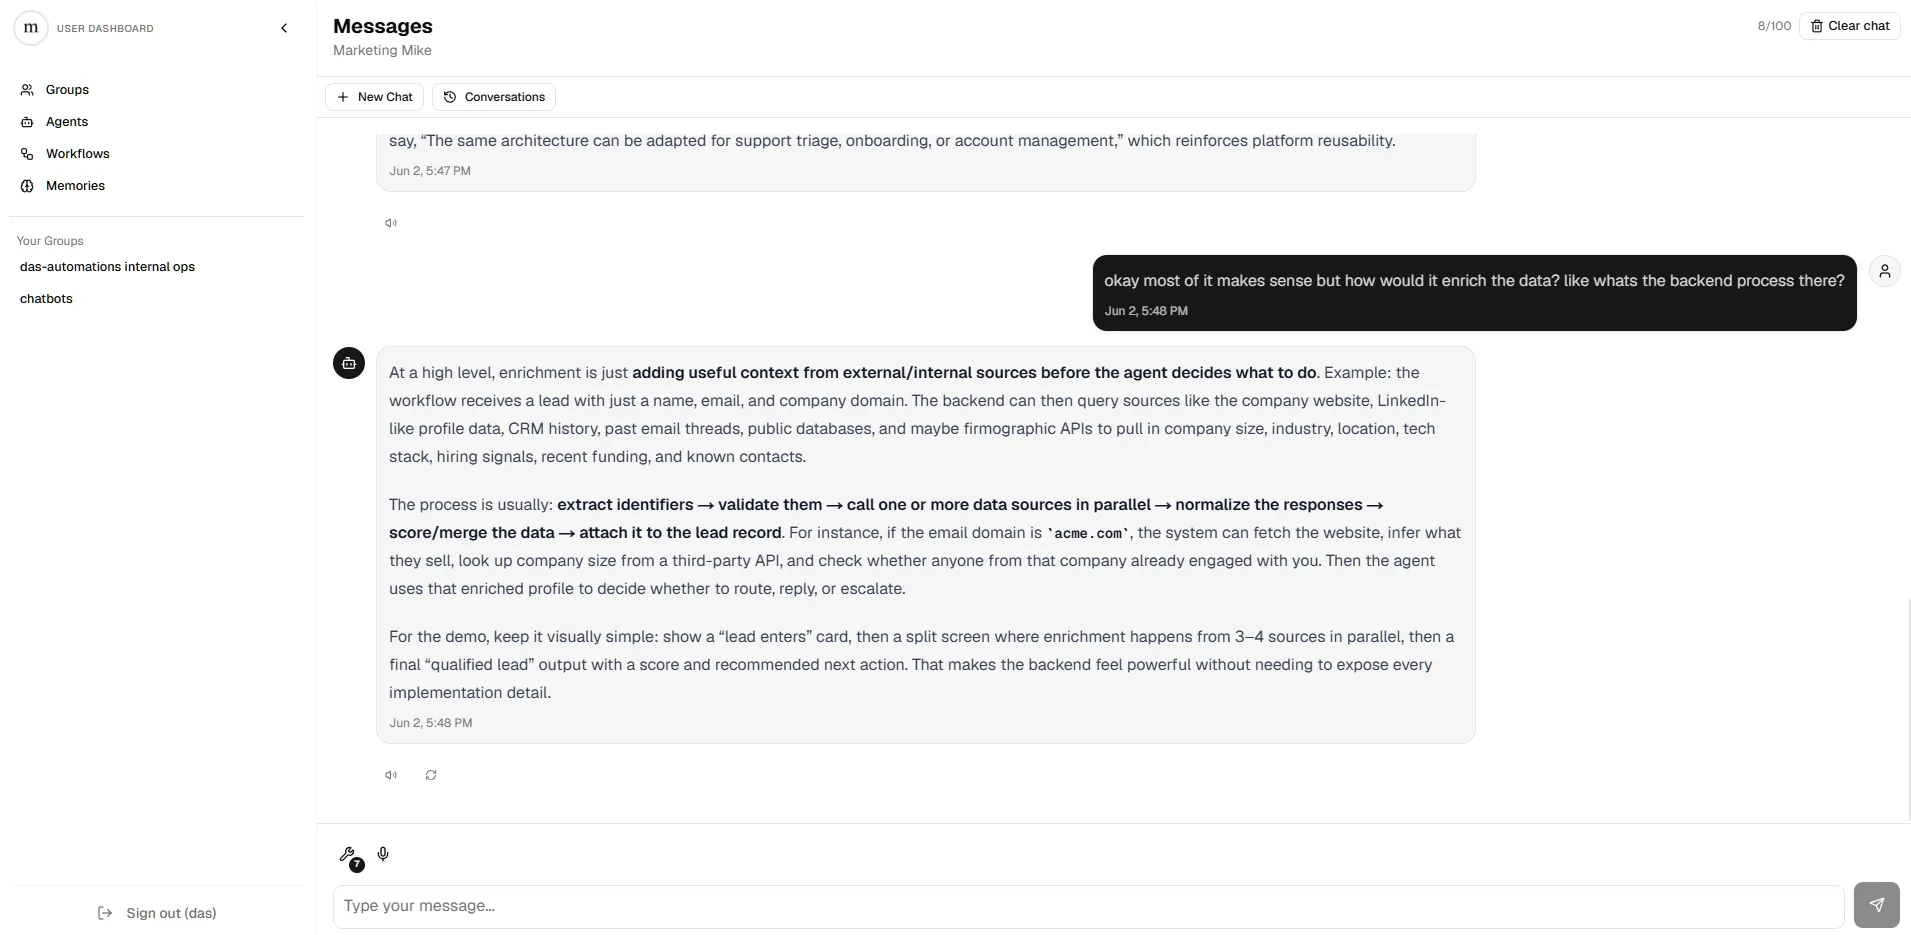Play audio for the enrichment reply

(x=391, y=775)
